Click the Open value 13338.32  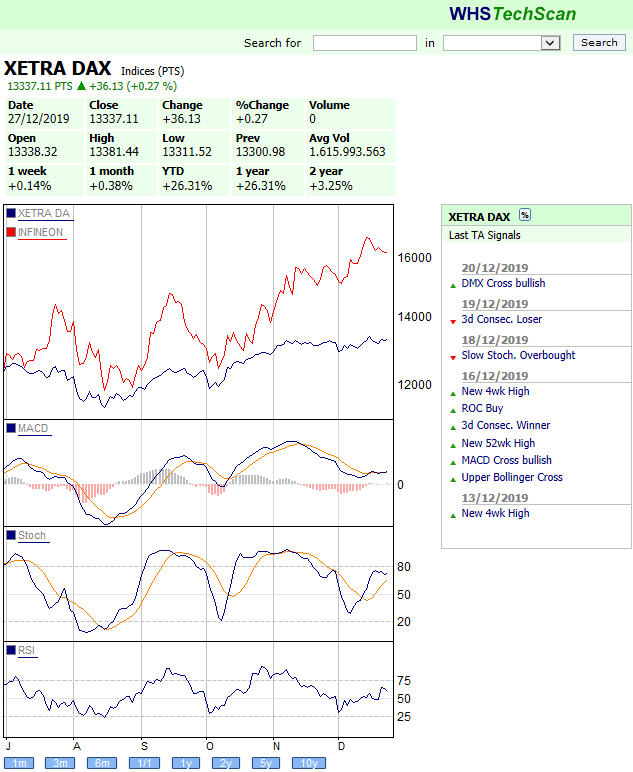[32, 152]
